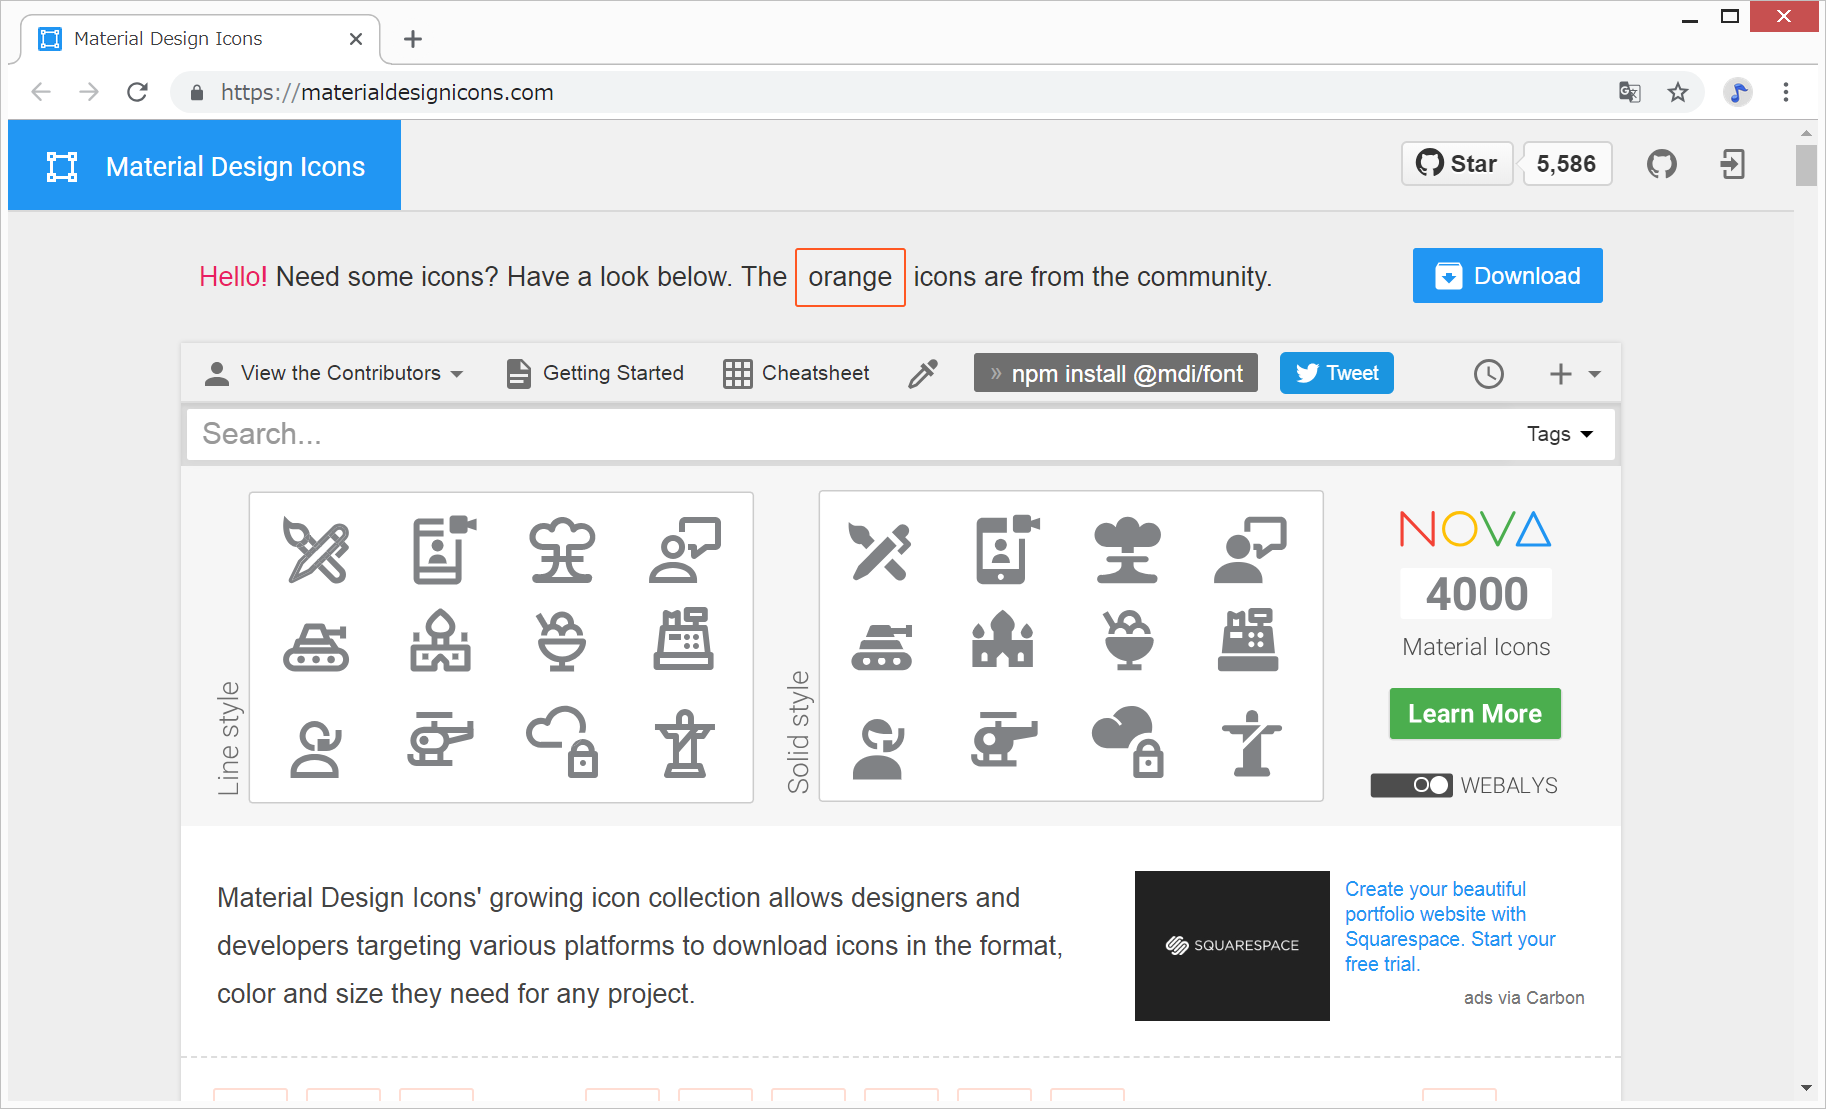Click solid style cathedral icon

click(x=1003, y=639)
